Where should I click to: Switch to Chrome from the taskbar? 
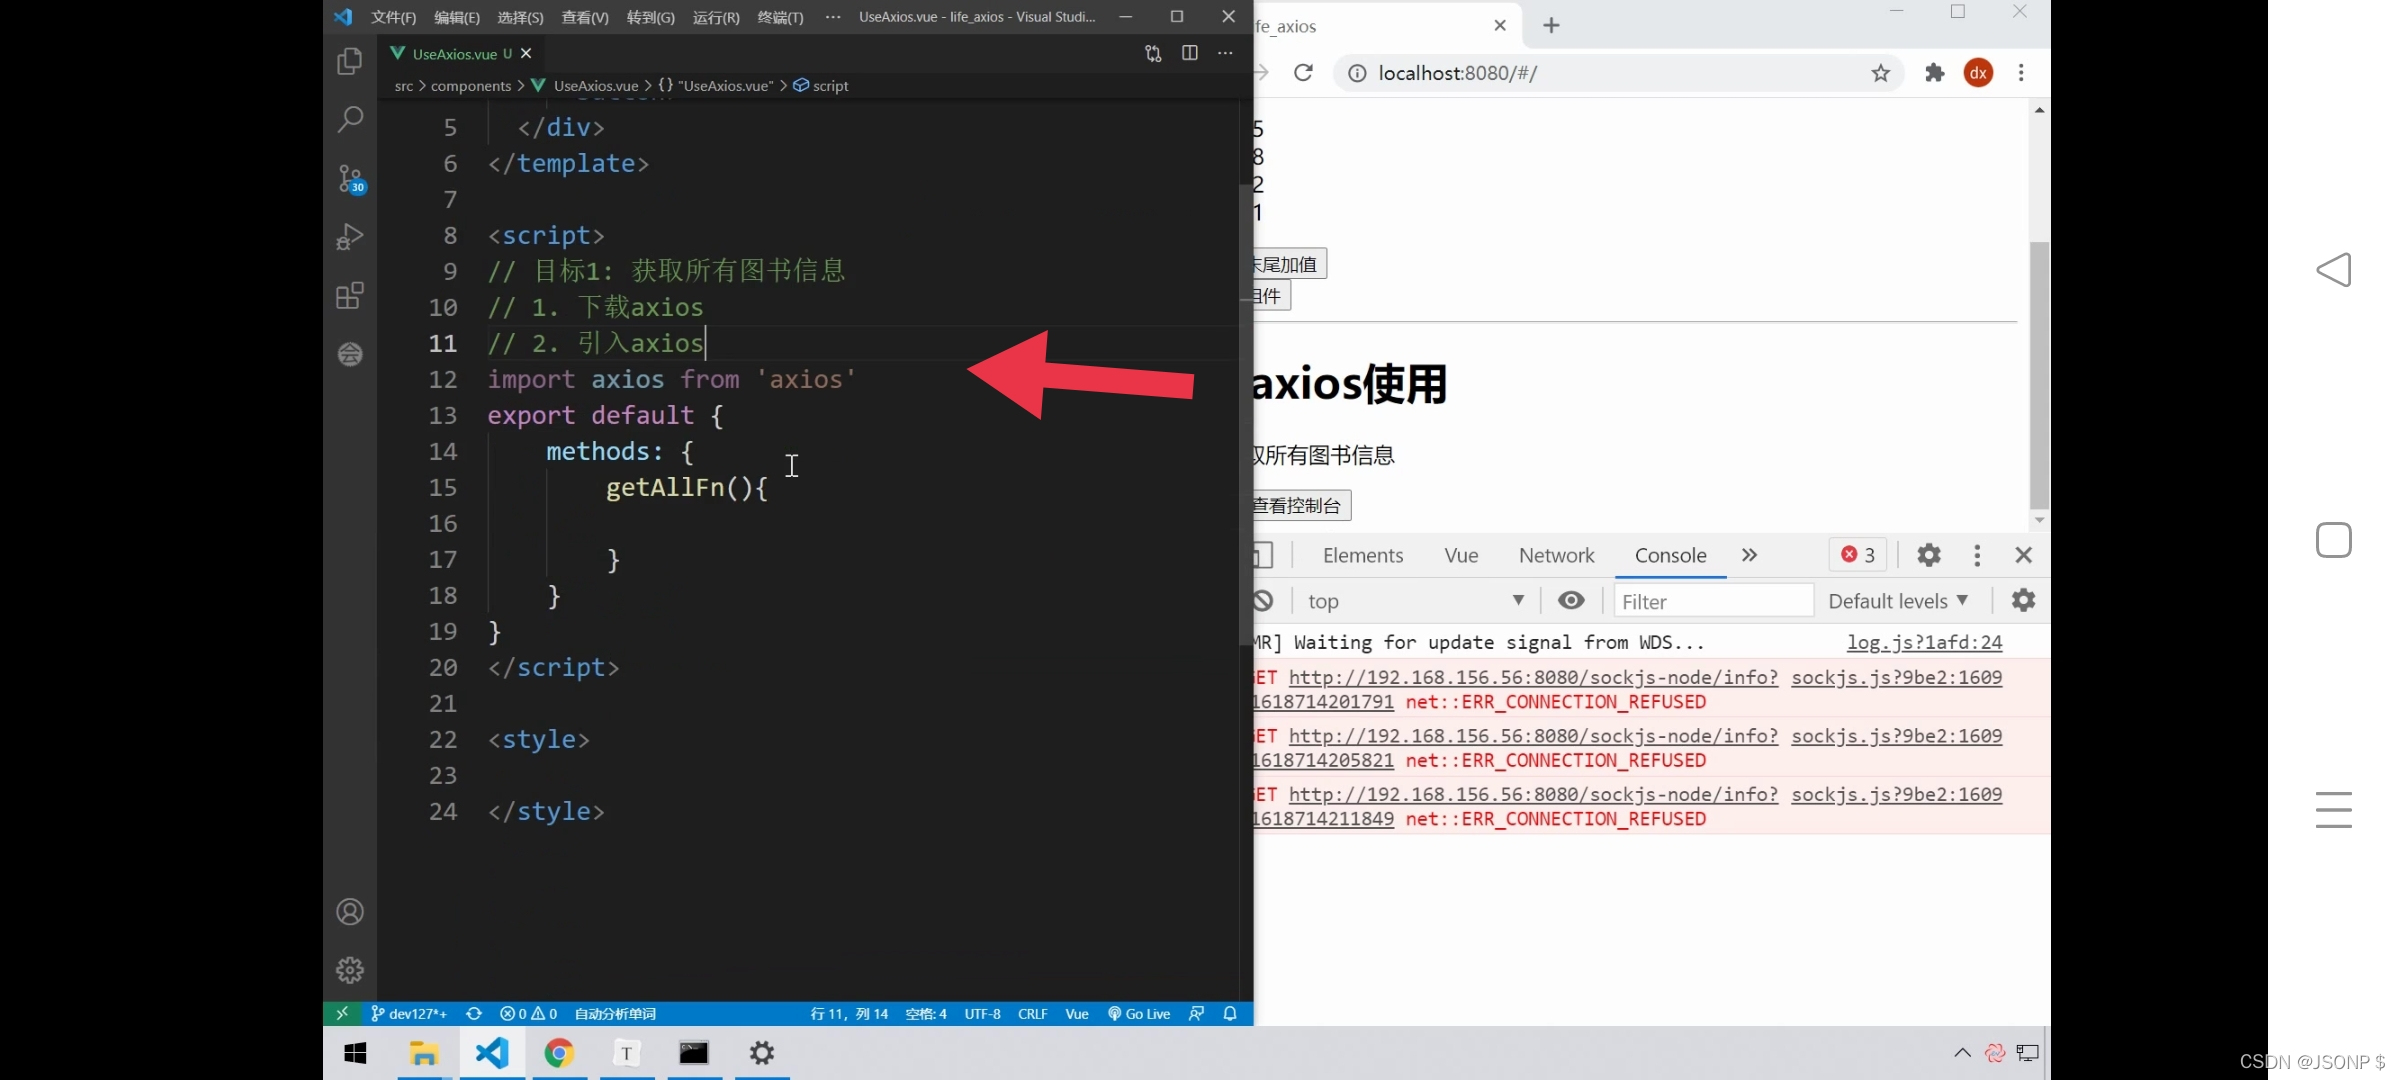pyautogui.click(x=559, y=1053)
